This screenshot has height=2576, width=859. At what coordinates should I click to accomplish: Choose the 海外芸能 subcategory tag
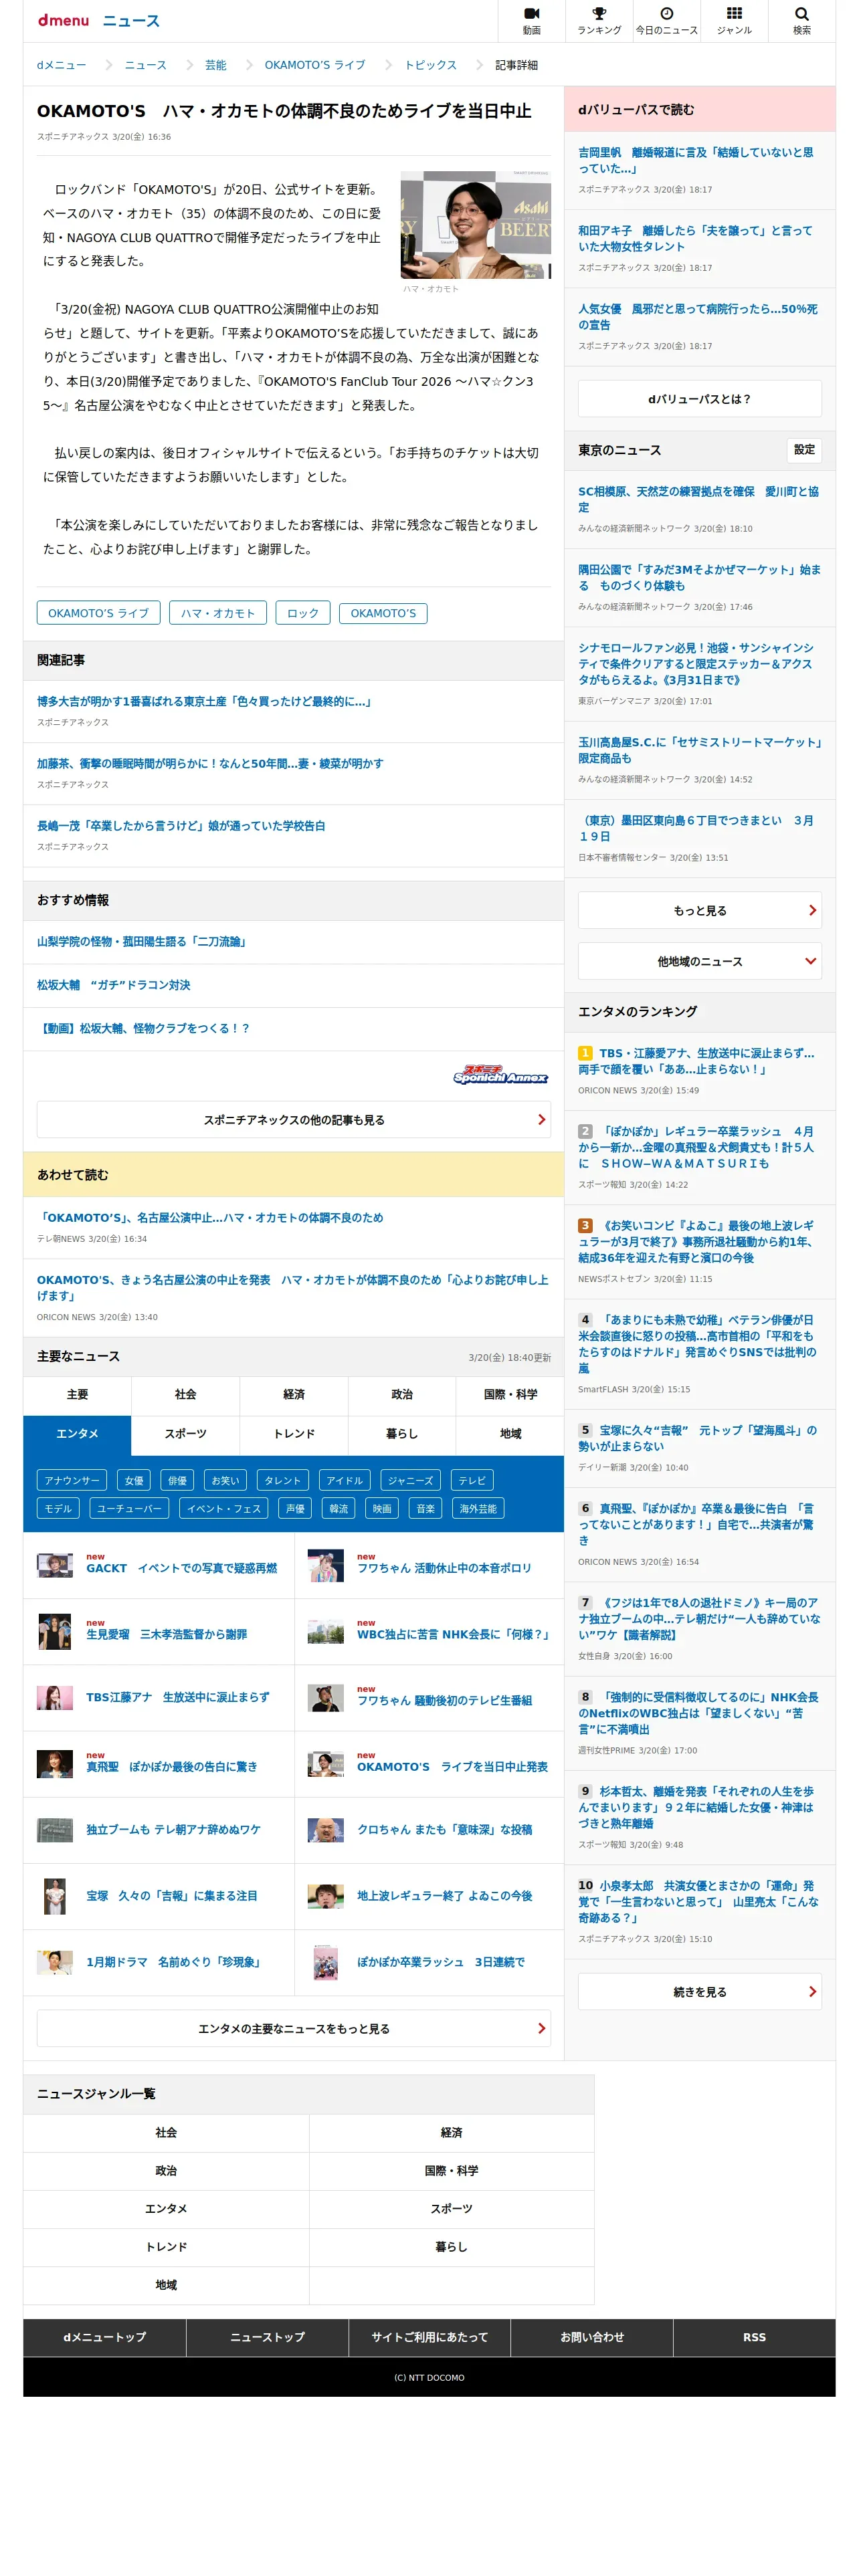[x=478, y=1508]
